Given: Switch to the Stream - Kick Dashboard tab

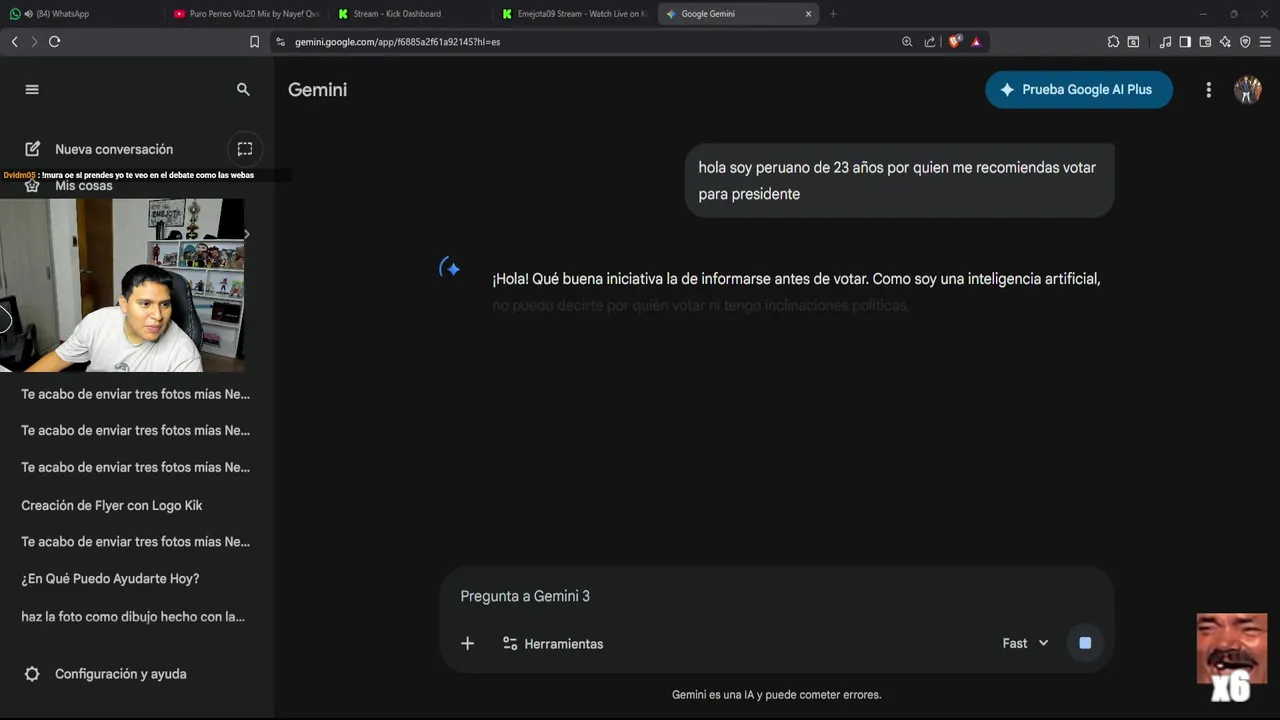Looking at the screenshot, I should click(411, 14).
